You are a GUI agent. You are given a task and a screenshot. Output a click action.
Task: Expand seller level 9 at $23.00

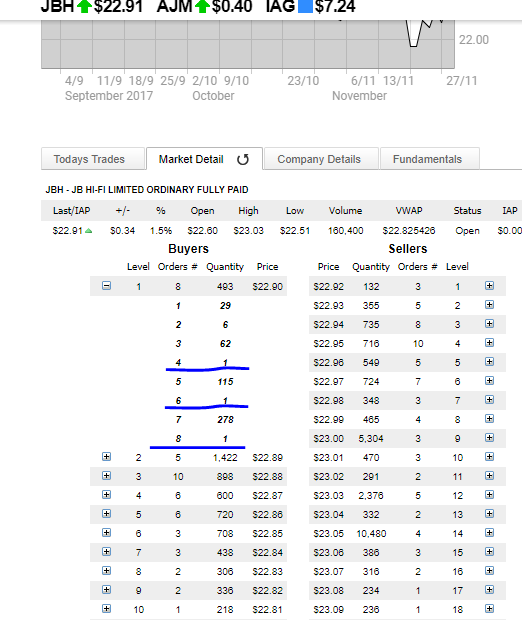coord(490,437)
